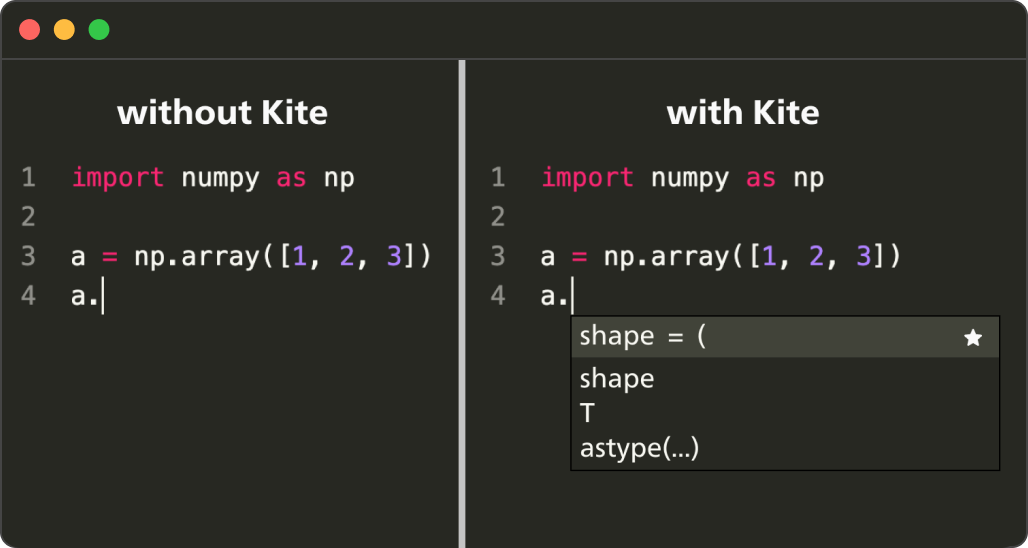The width and height of the screenshot is (1028, 548).
Task: Click line number 2 in the with Kite pane
Action: (497, 217)
